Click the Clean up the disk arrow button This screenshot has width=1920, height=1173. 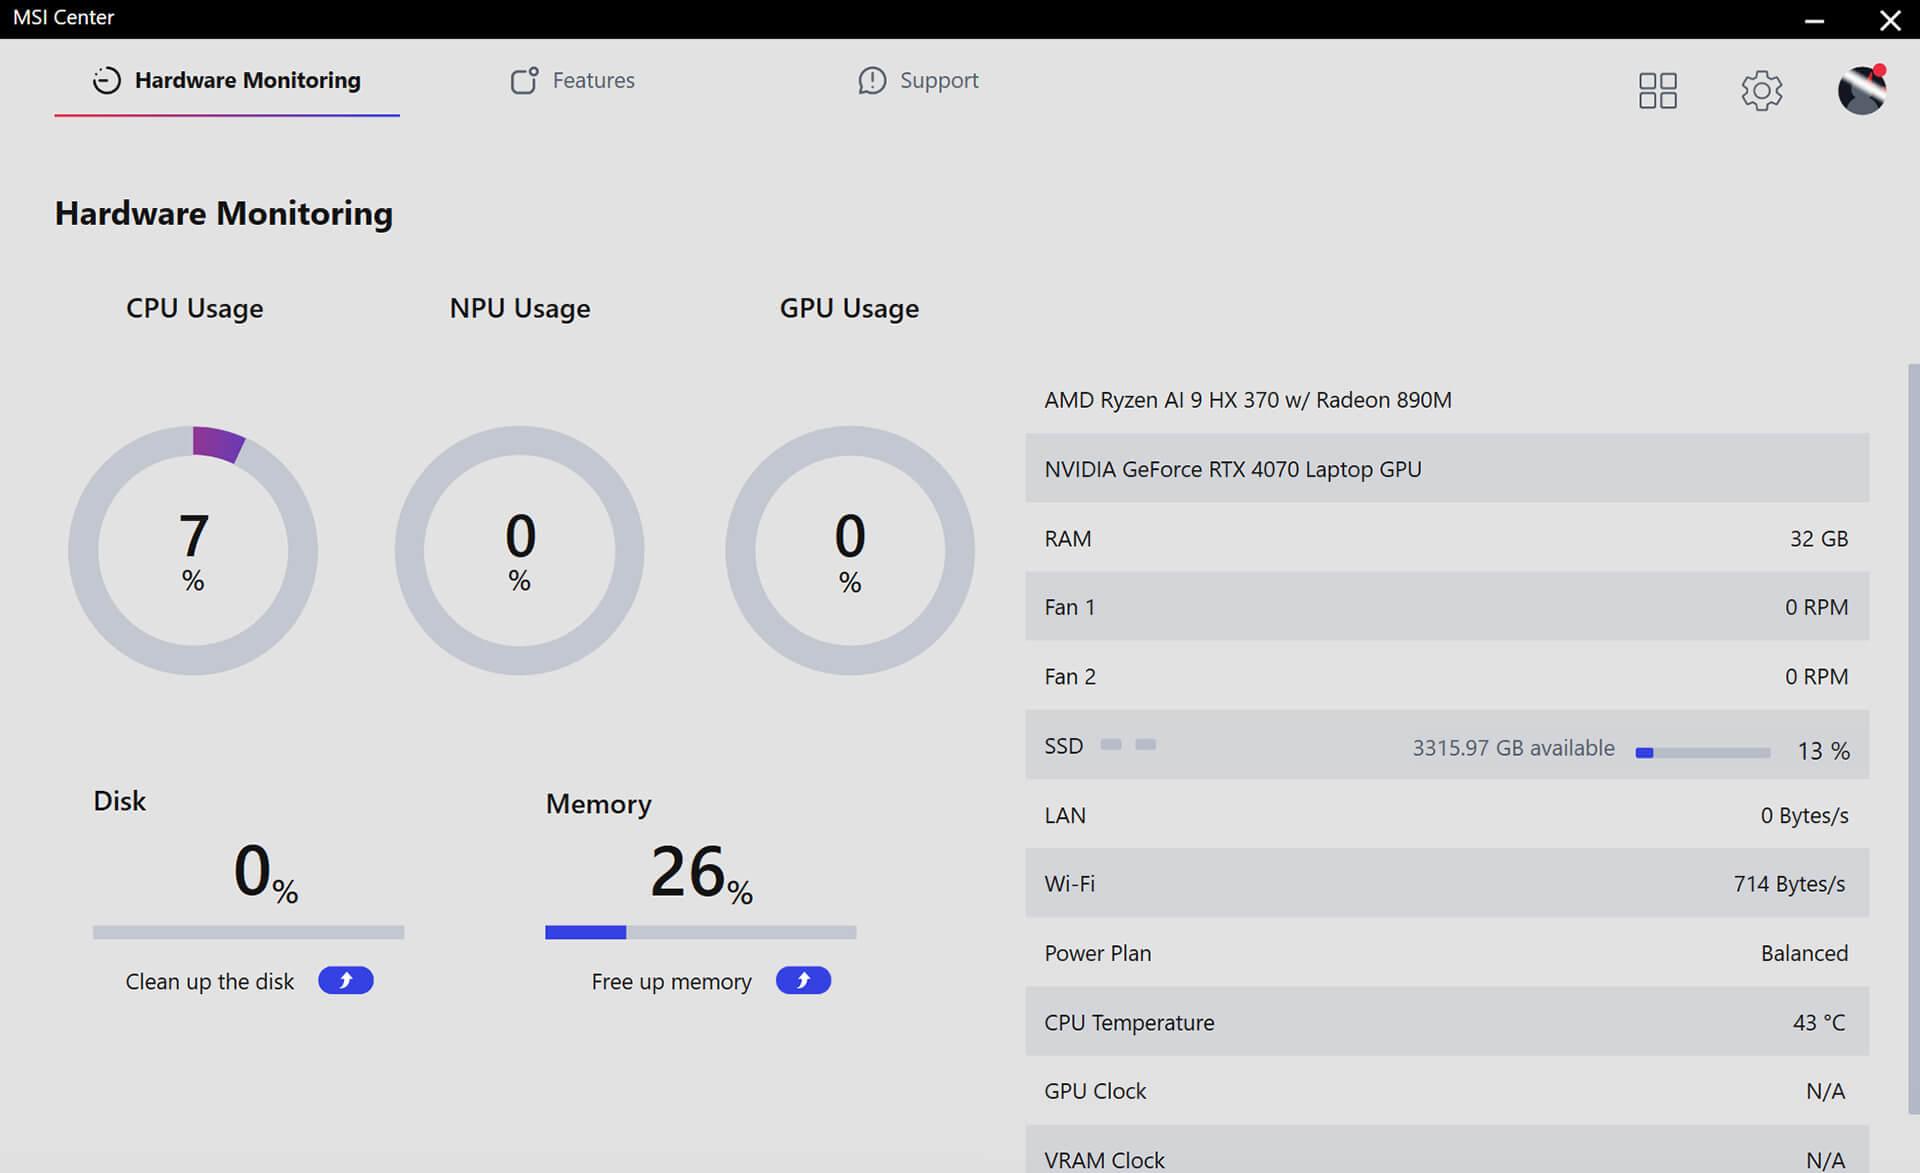(x=345, y=981)
